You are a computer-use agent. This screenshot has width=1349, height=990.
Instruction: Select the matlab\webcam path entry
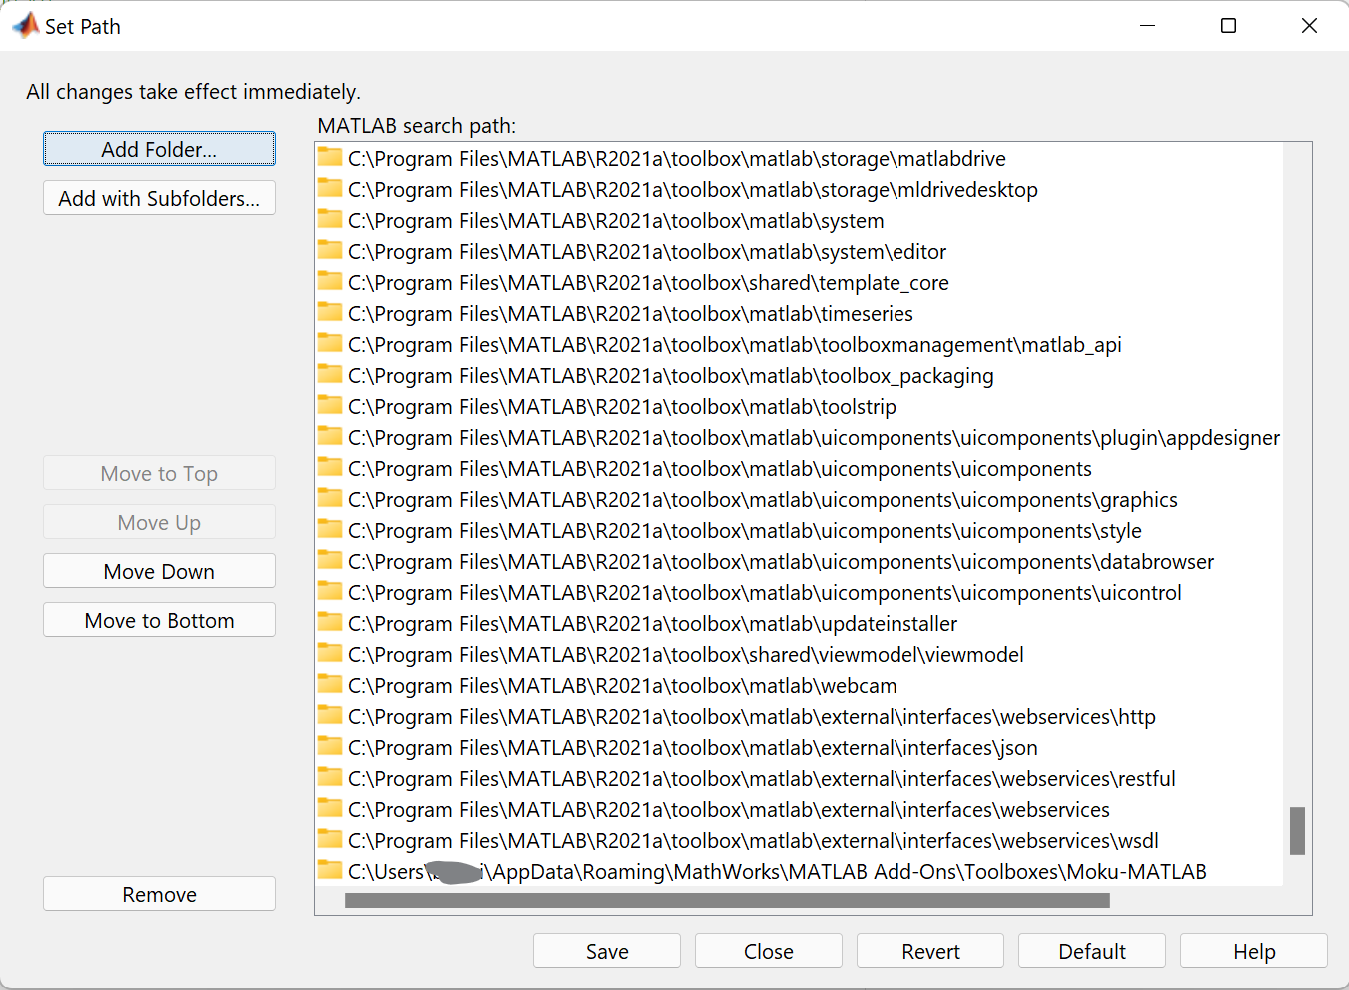pyautogui.click(x=622, y=686)
